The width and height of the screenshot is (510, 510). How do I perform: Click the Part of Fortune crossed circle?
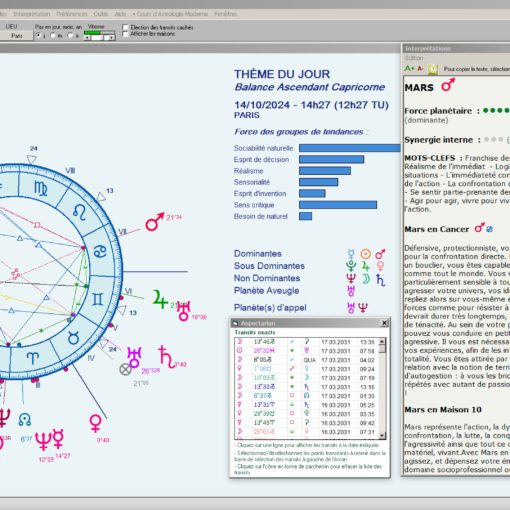click(125, 369)
